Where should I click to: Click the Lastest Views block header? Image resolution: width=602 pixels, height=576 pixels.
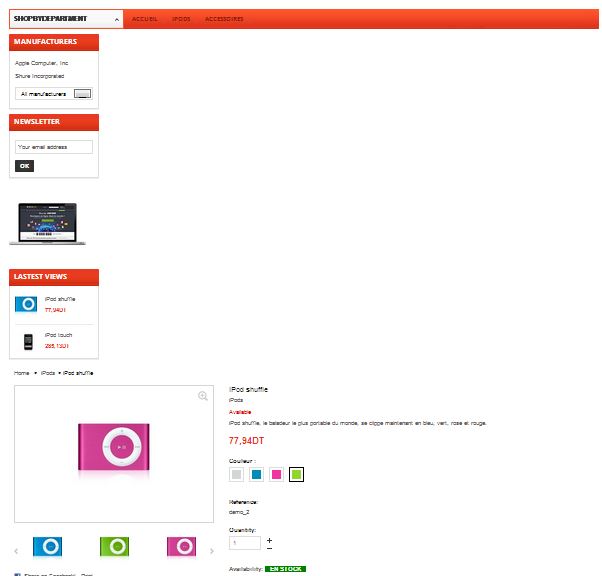54,277
